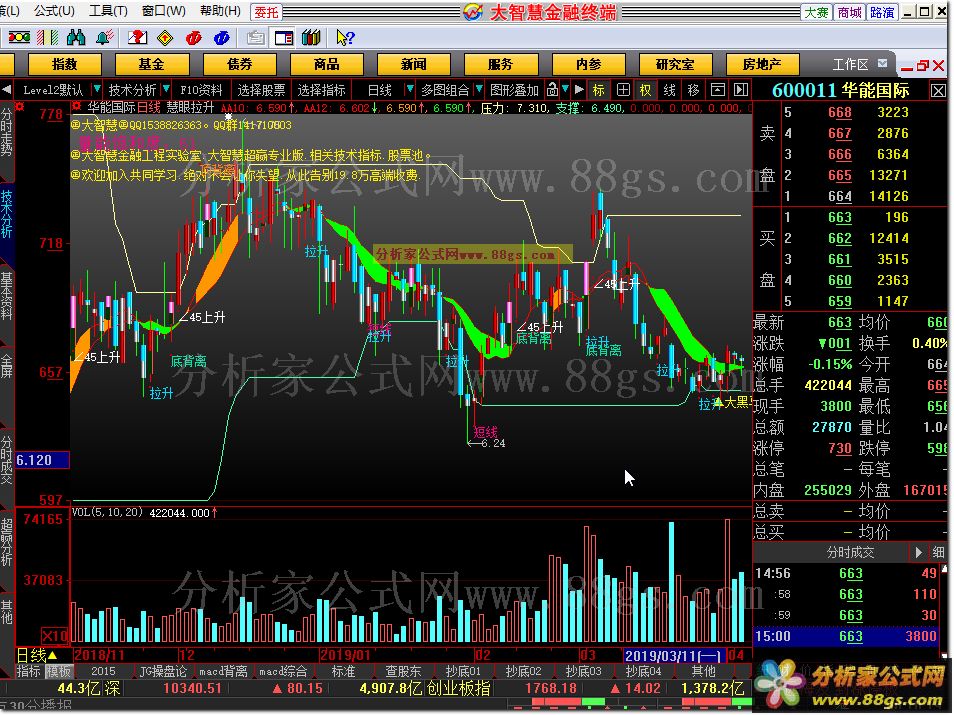Open the 帮助(H) menu
954x715 pixels.
point(220,11)
